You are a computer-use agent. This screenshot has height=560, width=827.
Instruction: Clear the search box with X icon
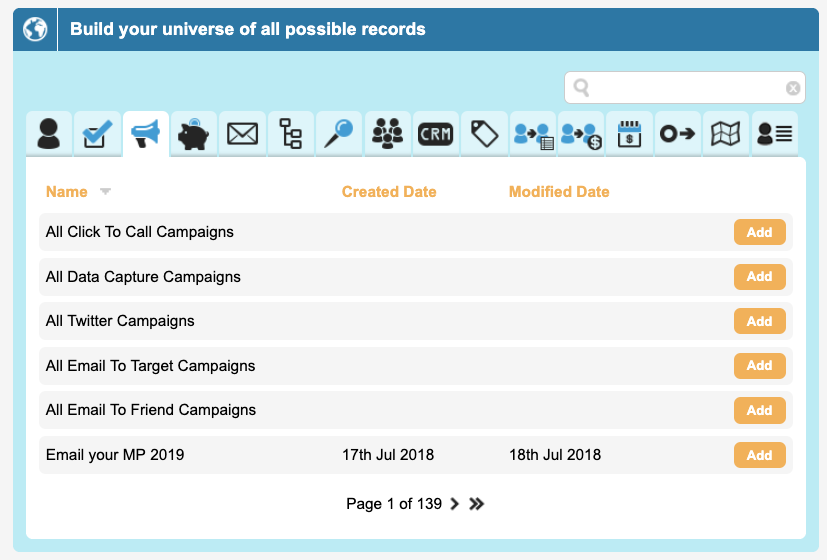pos(793,88)
